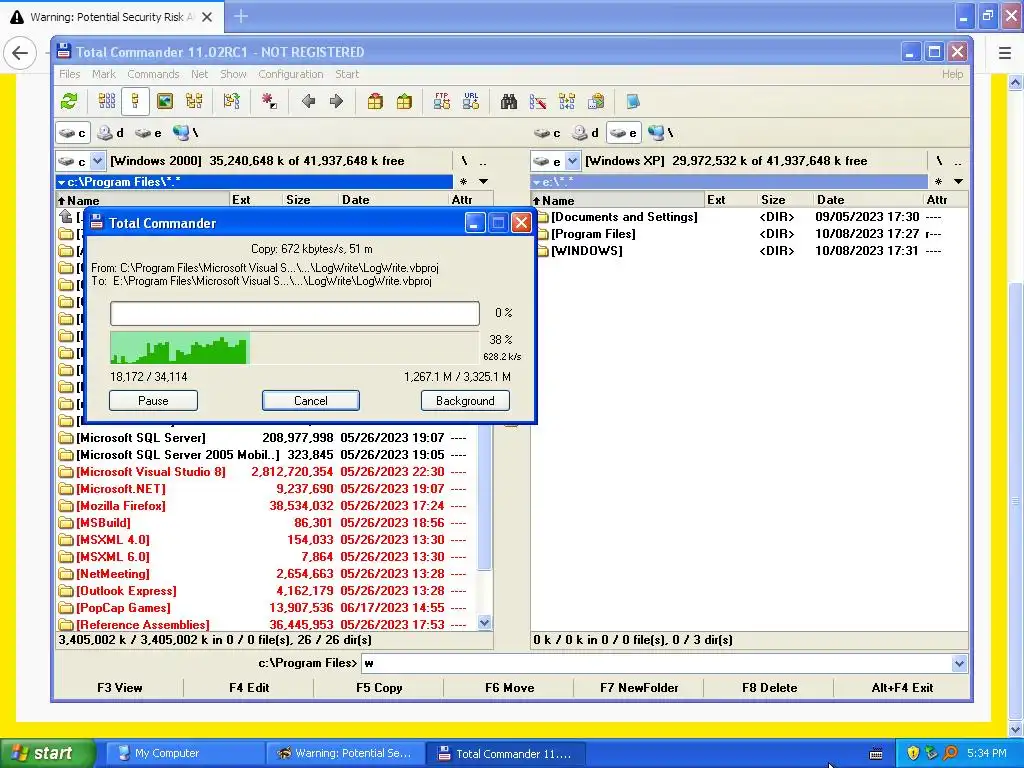Click left panel scrollbar down arrow

[x=484, y=623]
